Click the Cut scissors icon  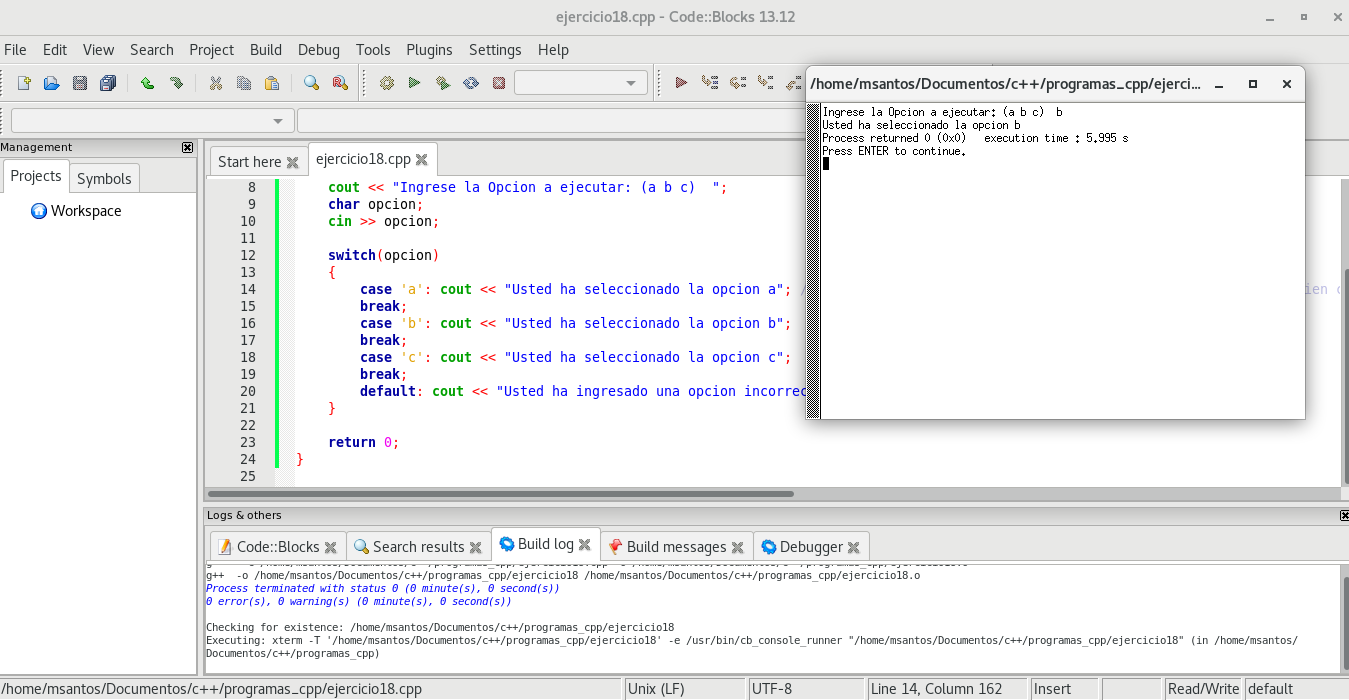coord(215,83)
